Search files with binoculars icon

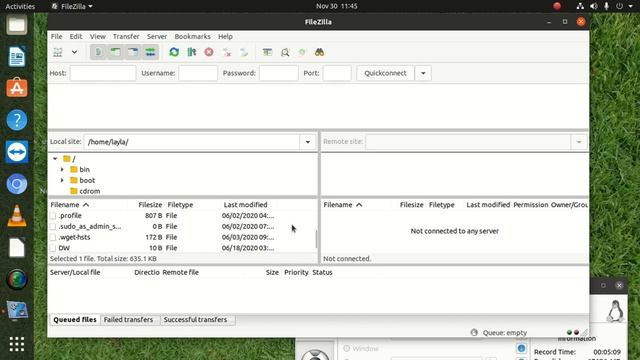click(x=320, y=52)
